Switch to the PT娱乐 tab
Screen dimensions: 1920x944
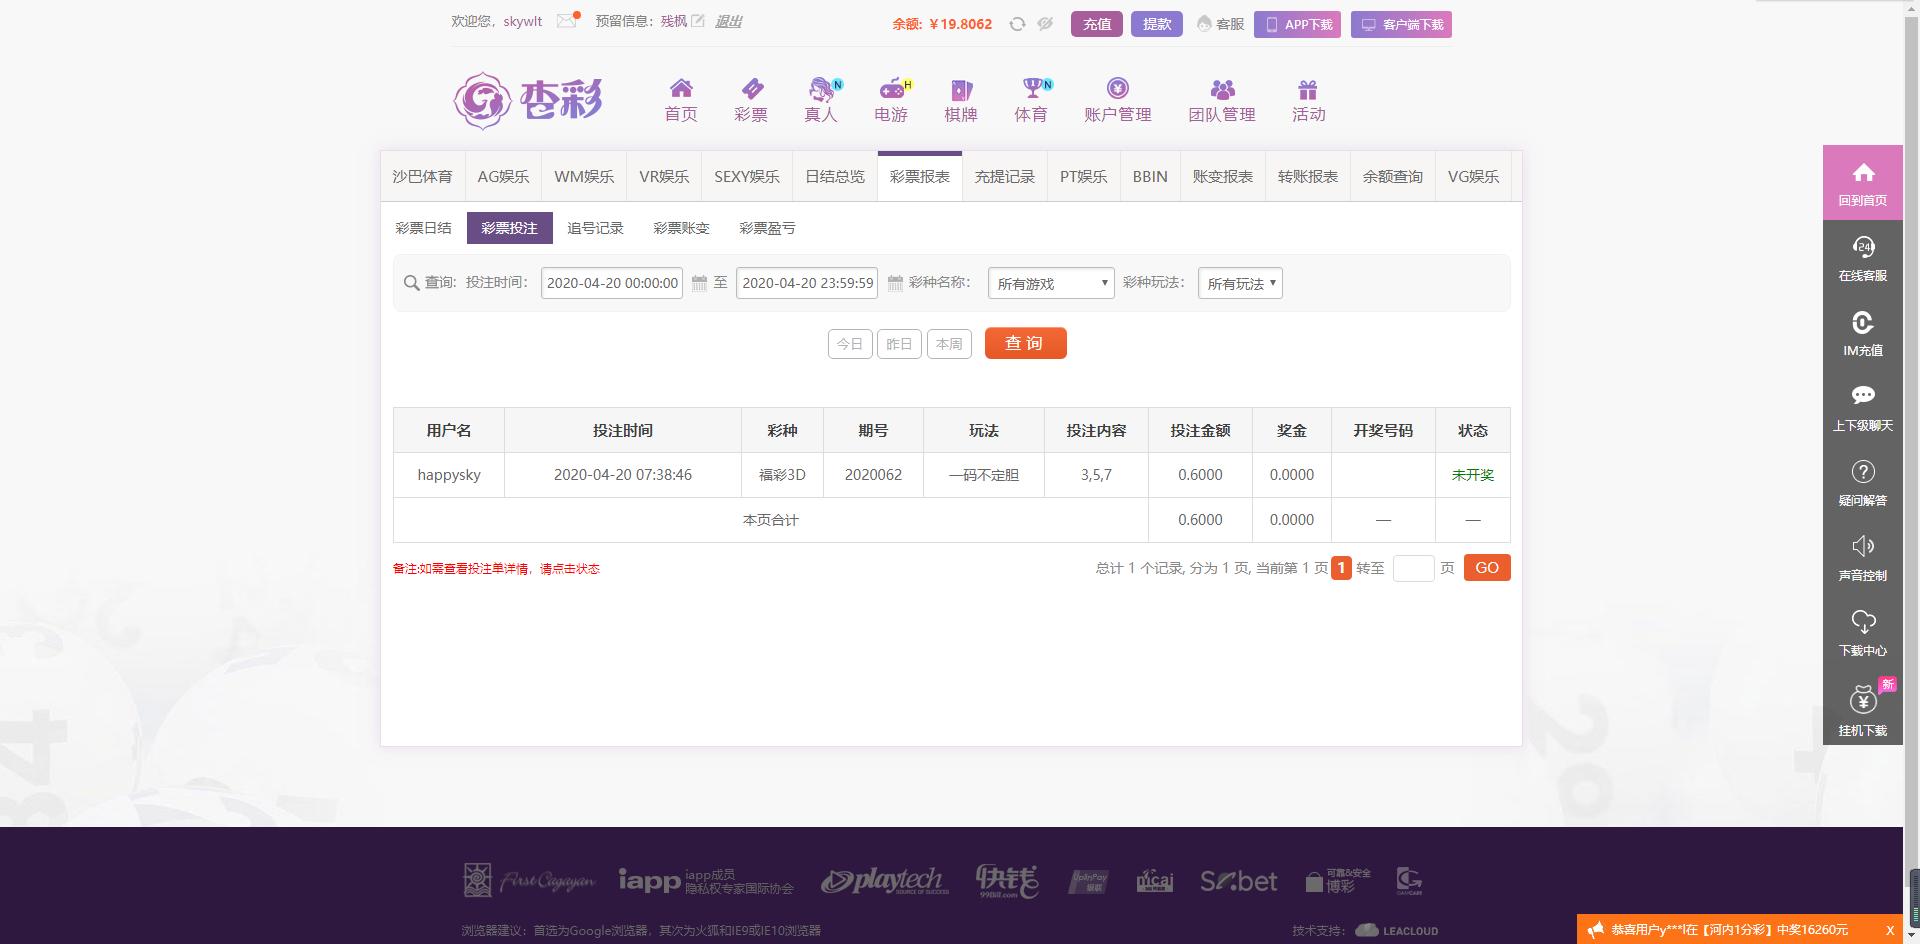tap(1084, 176)
